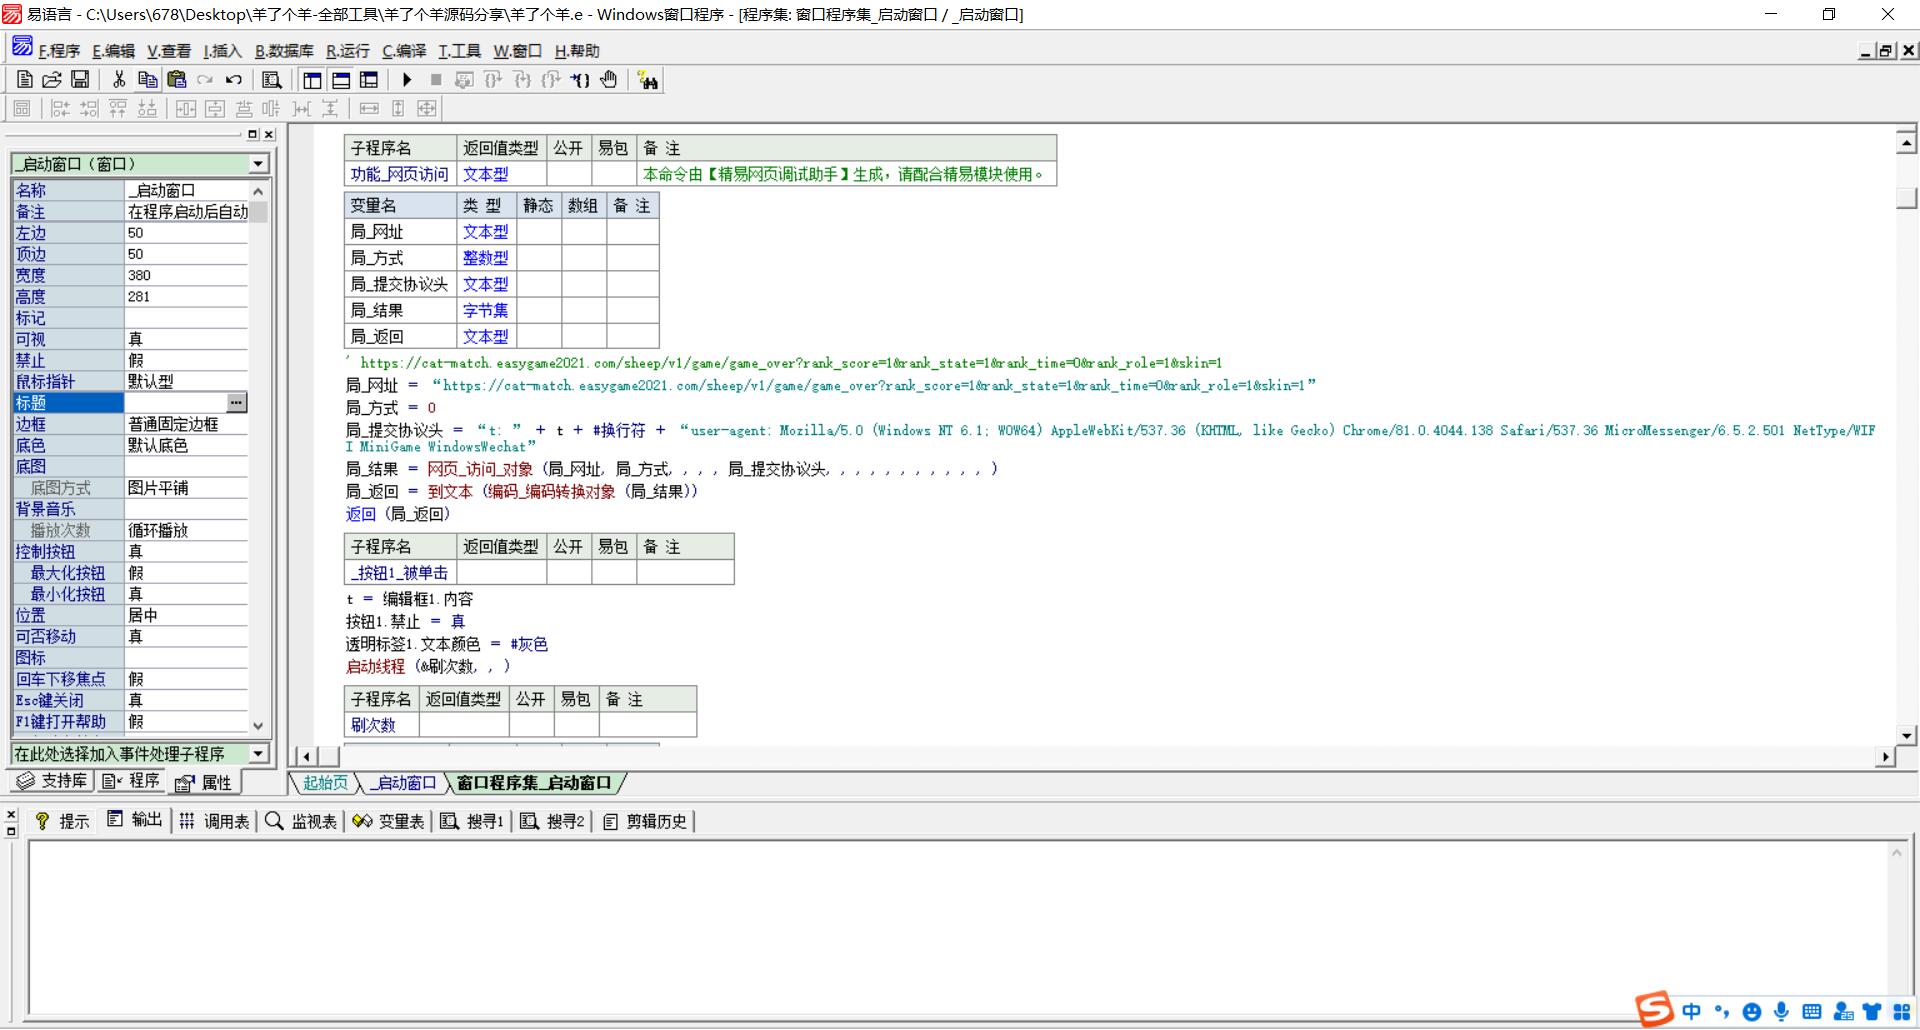Click the 宽度 value field showing 380

tap(186, 275)
